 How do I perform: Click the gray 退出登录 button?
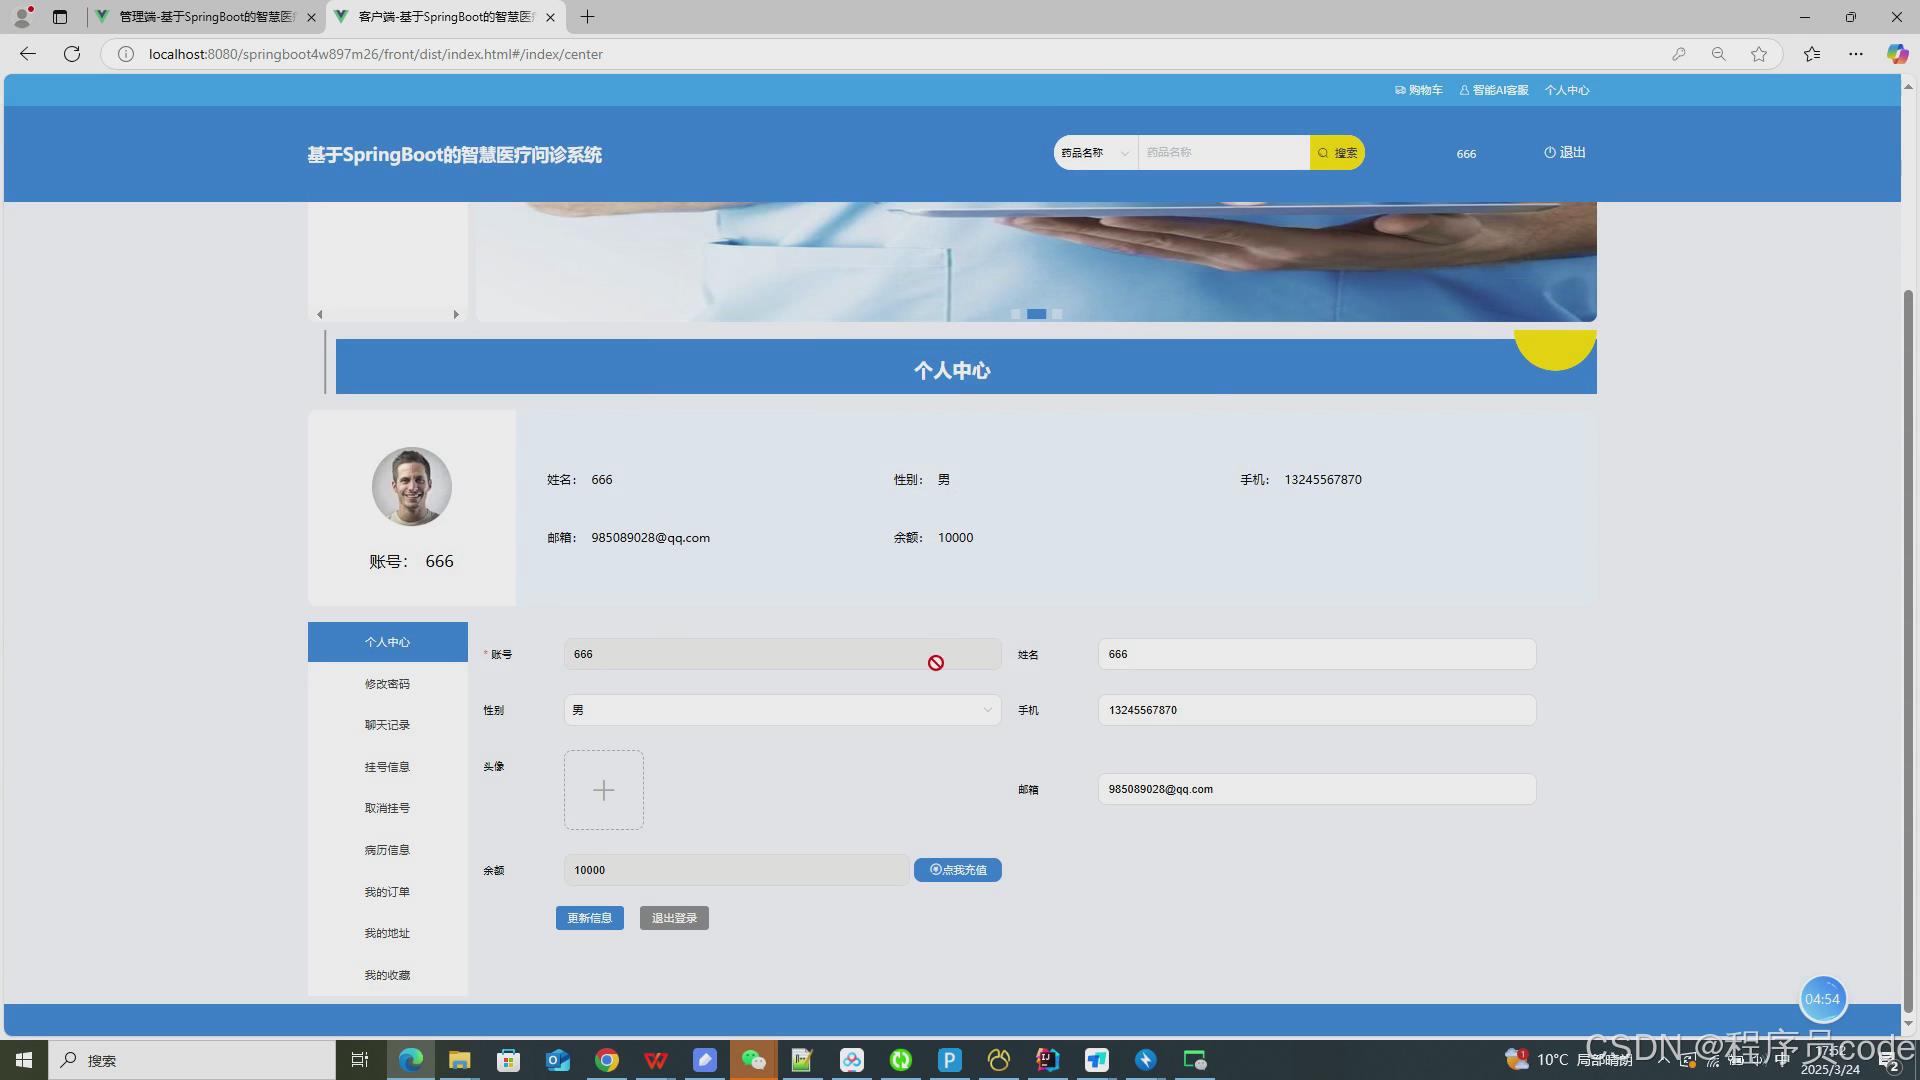pyautogui.click(x=674, y=918)
